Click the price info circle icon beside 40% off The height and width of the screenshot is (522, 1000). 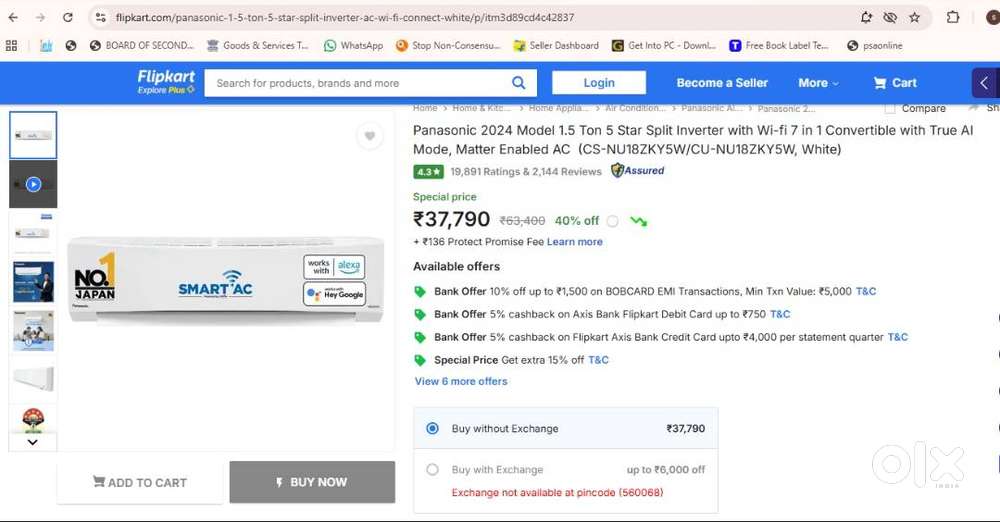[x=612, y=221]
